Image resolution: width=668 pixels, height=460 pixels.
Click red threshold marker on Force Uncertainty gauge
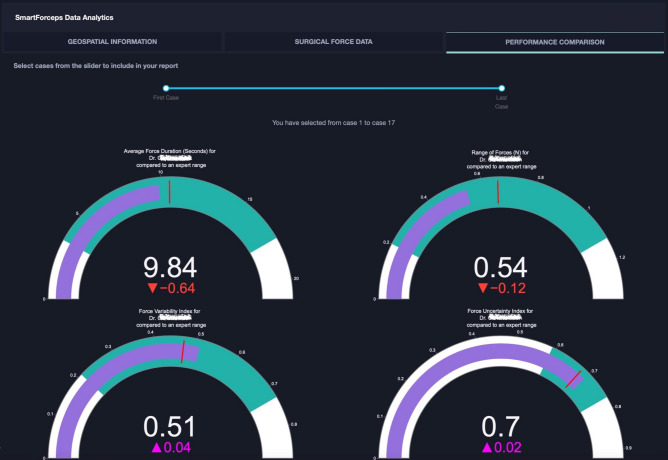click(x=573, y=378)
